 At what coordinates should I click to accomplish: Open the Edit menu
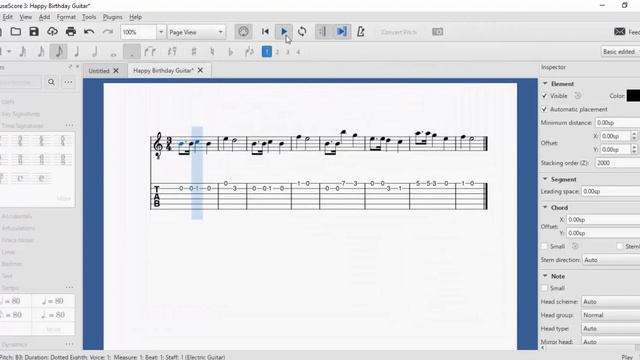[7, 17]
